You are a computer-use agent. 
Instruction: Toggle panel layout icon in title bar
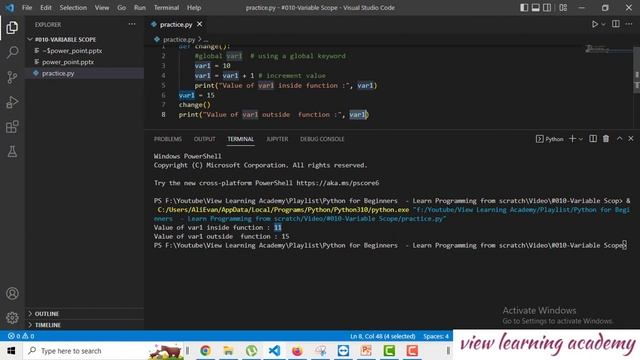tap(536, 8)
